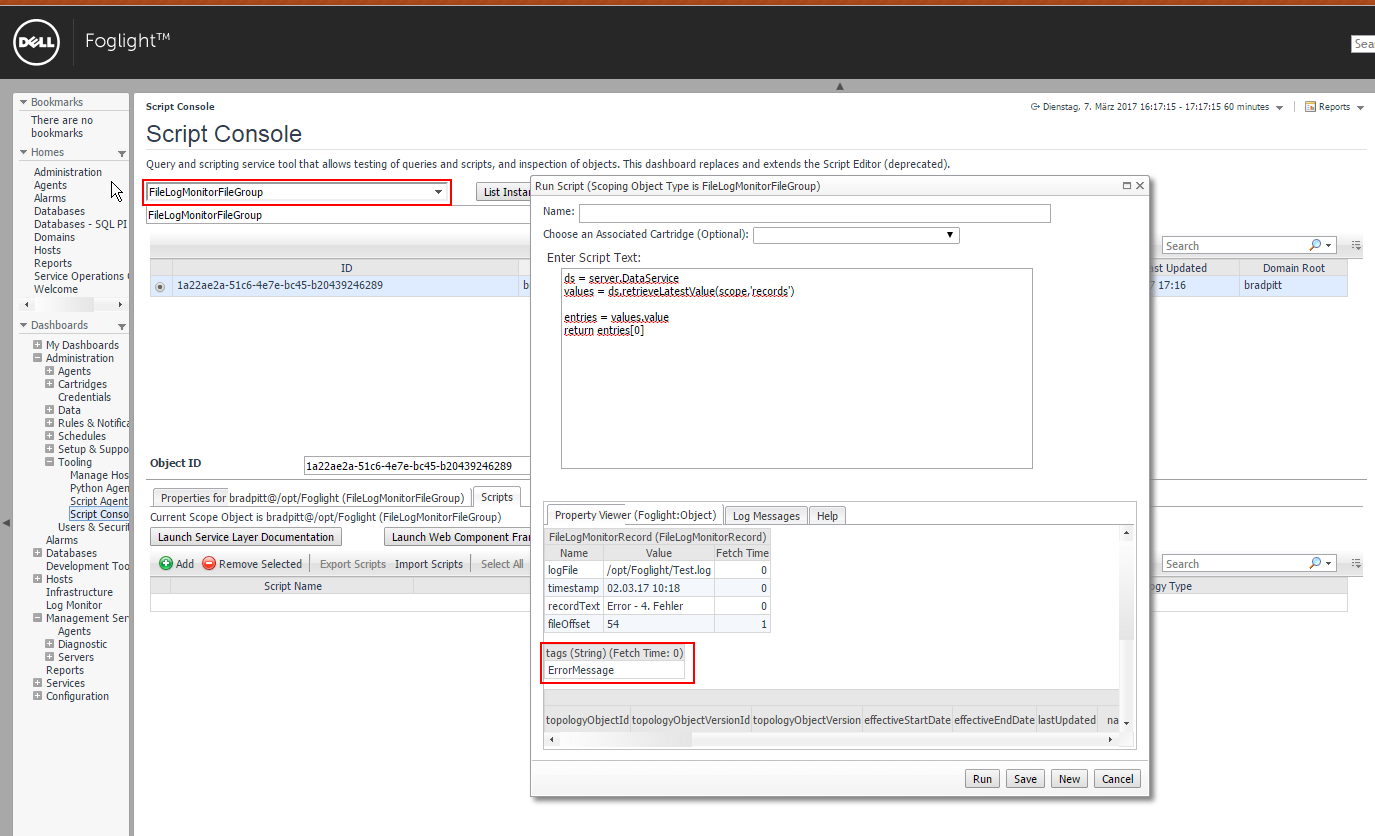Click the Cancel button

(1117, 779)
